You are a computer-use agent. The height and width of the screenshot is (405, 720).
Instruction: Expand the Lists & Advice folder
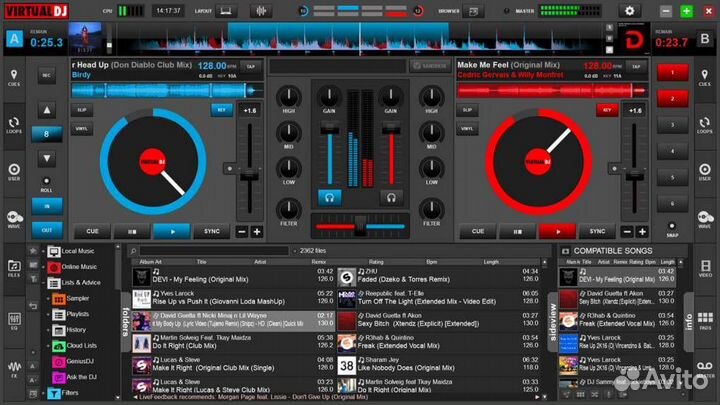[43, 283]
